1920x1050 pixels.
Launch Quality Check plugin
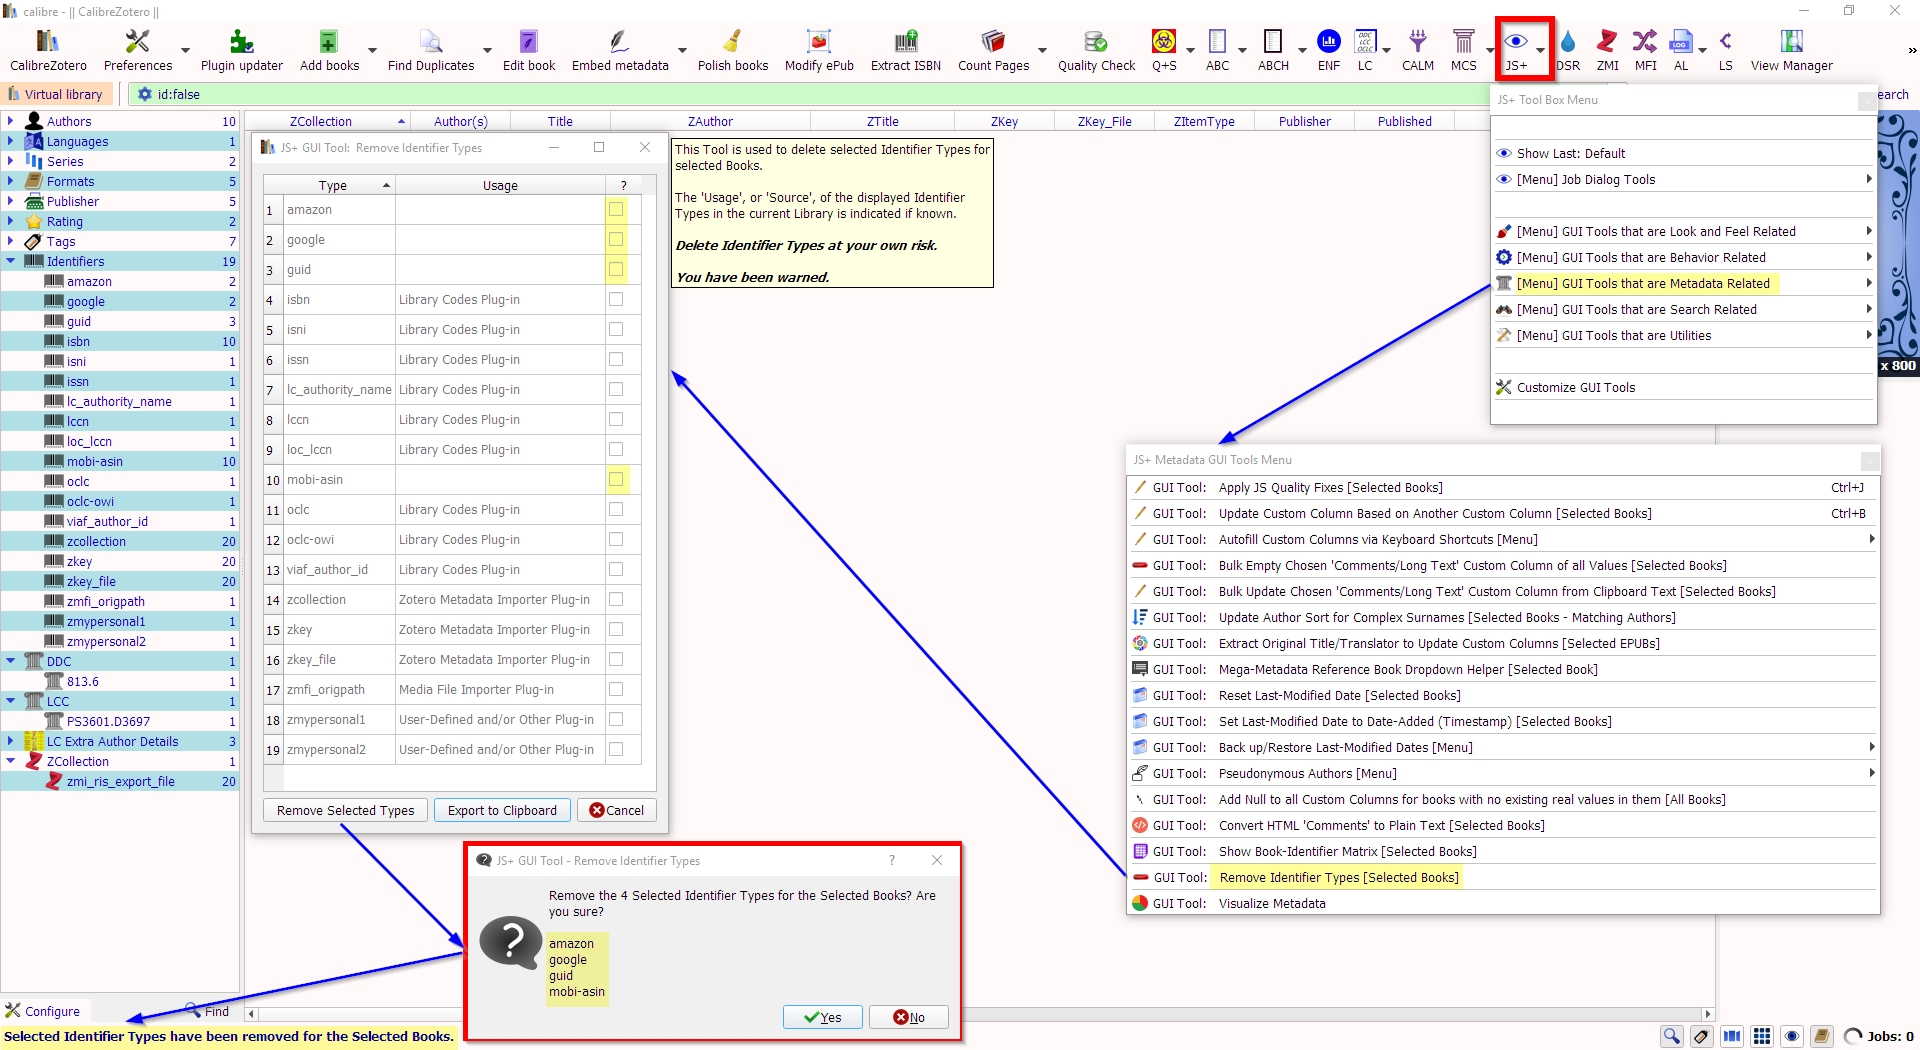point(1097,50)
